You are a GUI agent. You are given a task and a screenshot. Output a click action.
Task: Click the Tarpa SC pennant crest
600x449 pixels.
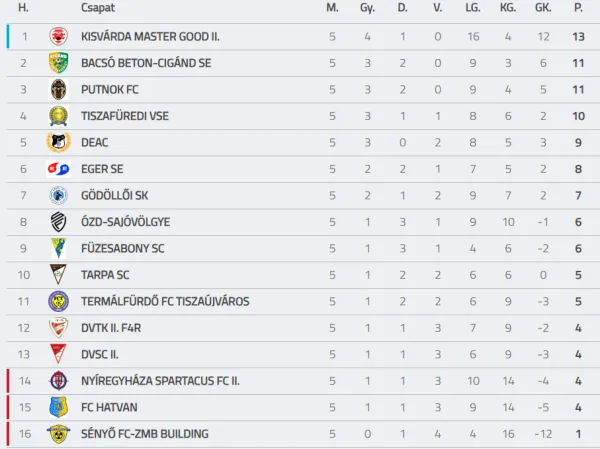59,275
